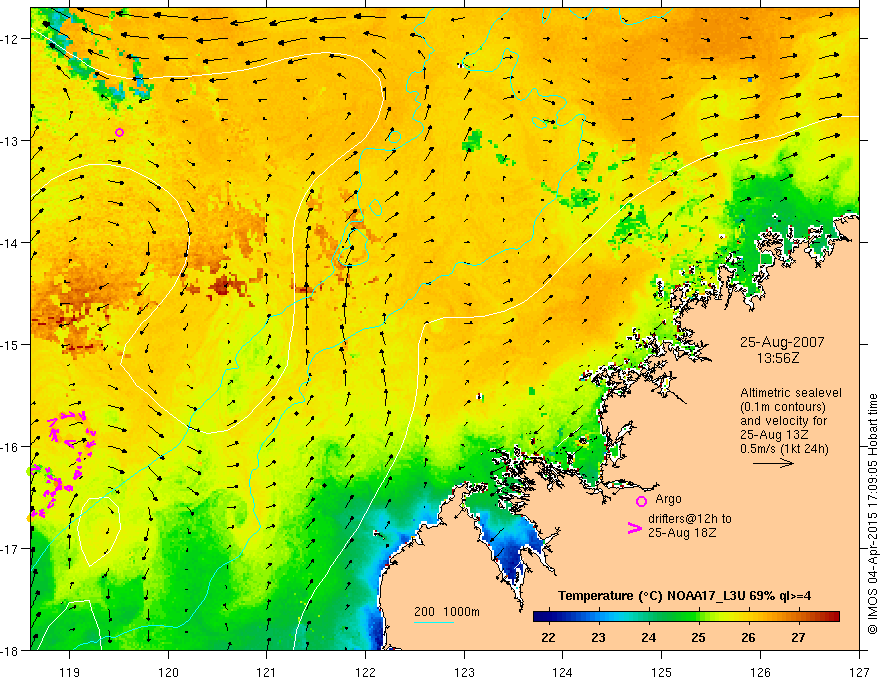Click the colorbar tick label '24'

(x=649, y=637)
